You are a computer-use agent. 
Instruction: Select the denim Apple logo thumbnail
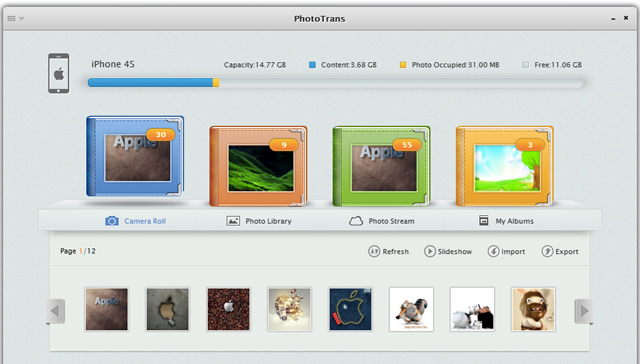(x=350, y=309)
